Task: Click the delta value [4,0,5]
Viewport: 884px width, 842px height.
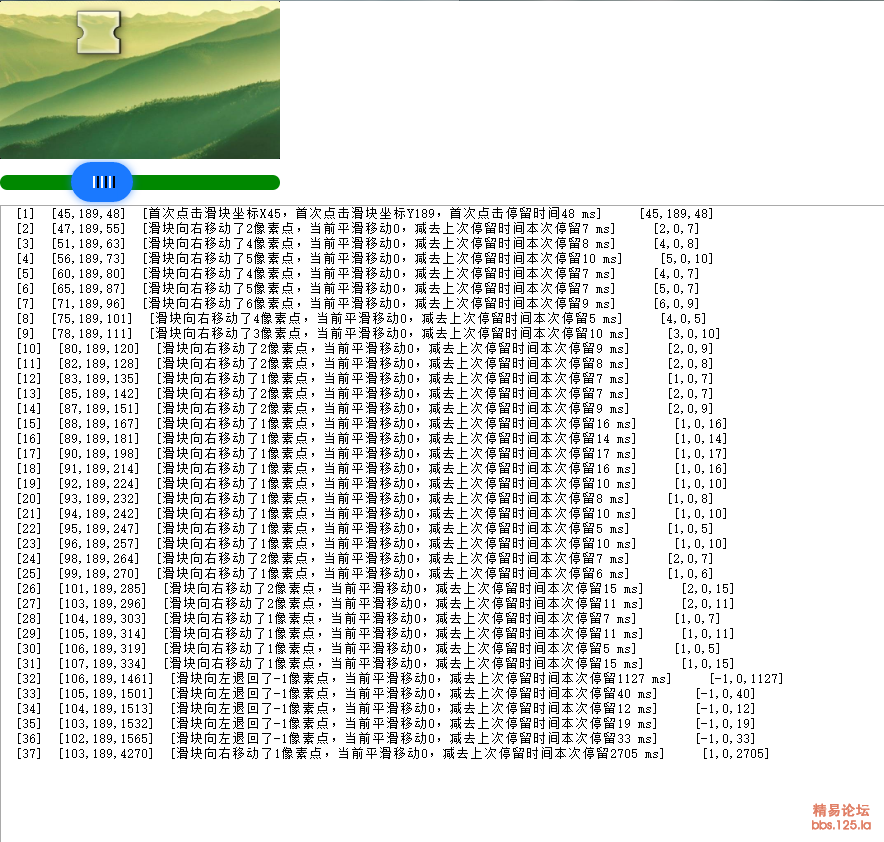Action: 683,319
